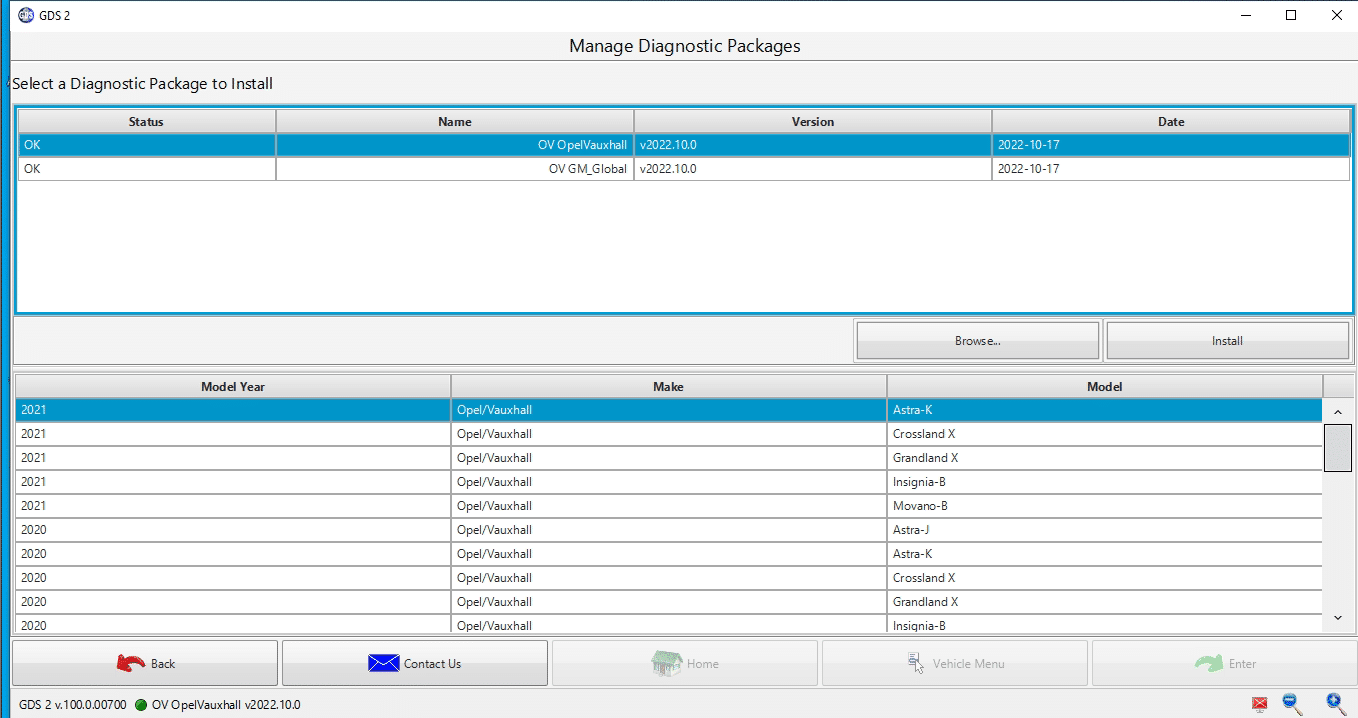
Task: Click the red disconnected monitor status icon
Action: point(1259,704)
